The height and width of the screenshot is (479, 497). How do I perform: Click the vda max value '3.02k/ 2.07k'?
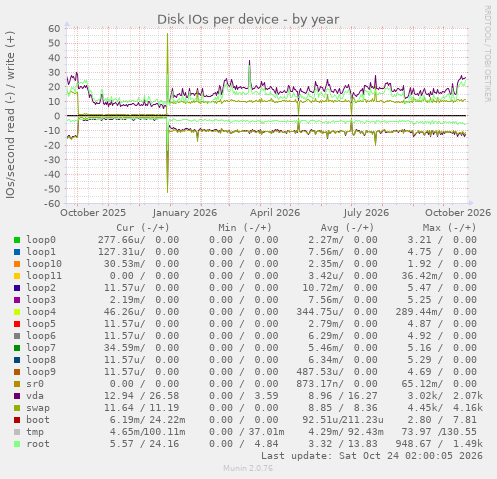pyautogui.click(x=445, y=396)
